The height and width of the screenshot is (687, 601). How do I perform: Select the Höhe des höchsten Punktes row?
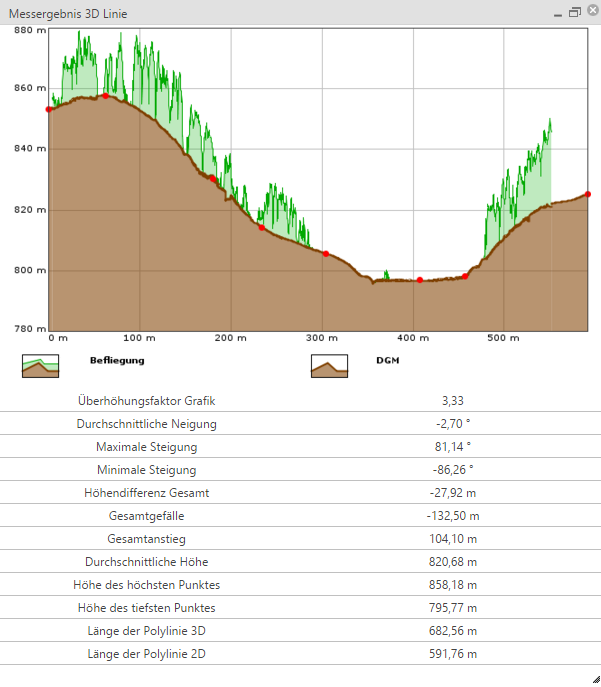tap(300, 585)
